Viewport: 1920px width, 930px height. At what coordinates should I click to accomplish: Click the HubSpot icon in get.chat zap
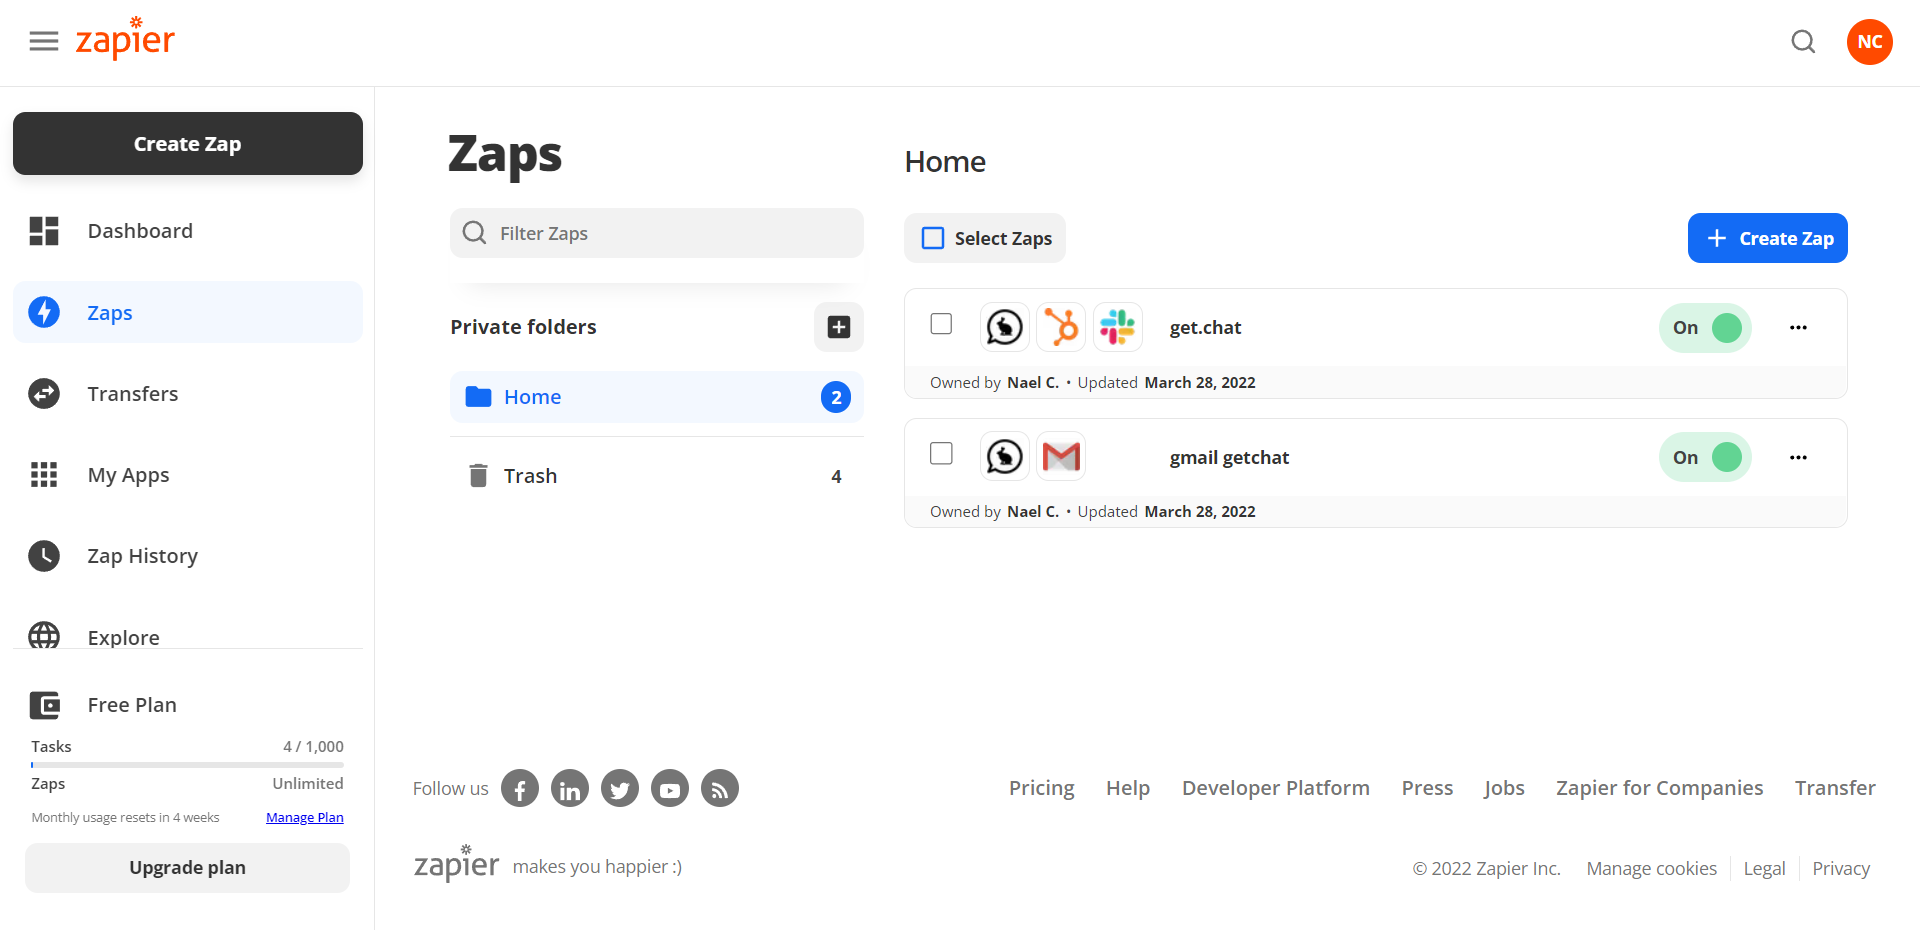[x=1061, y=327]
